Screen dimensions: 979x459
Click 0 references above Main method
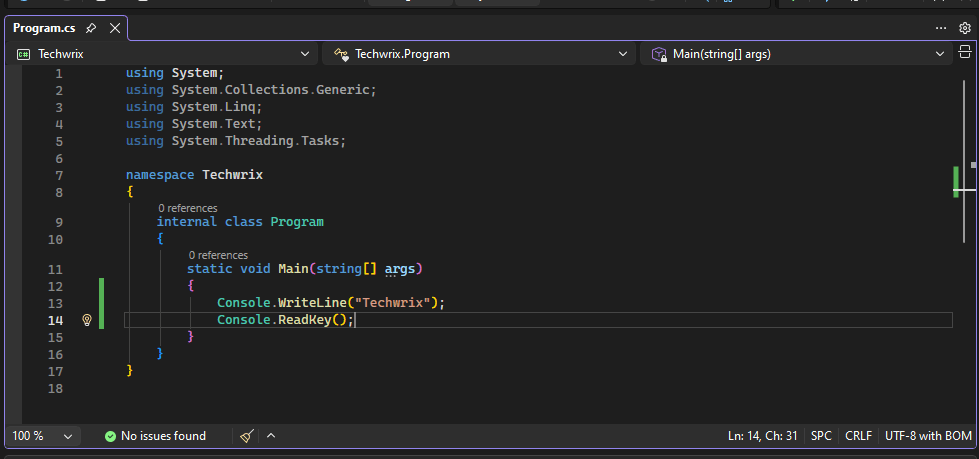click(x=217, y=255)
